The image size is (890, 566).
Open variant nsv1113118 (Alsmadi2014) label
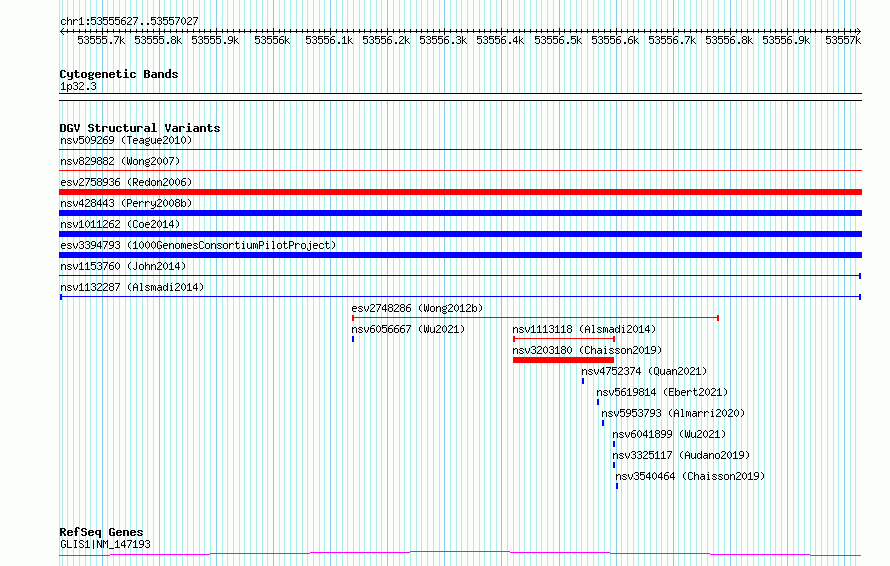coord(584,329)
